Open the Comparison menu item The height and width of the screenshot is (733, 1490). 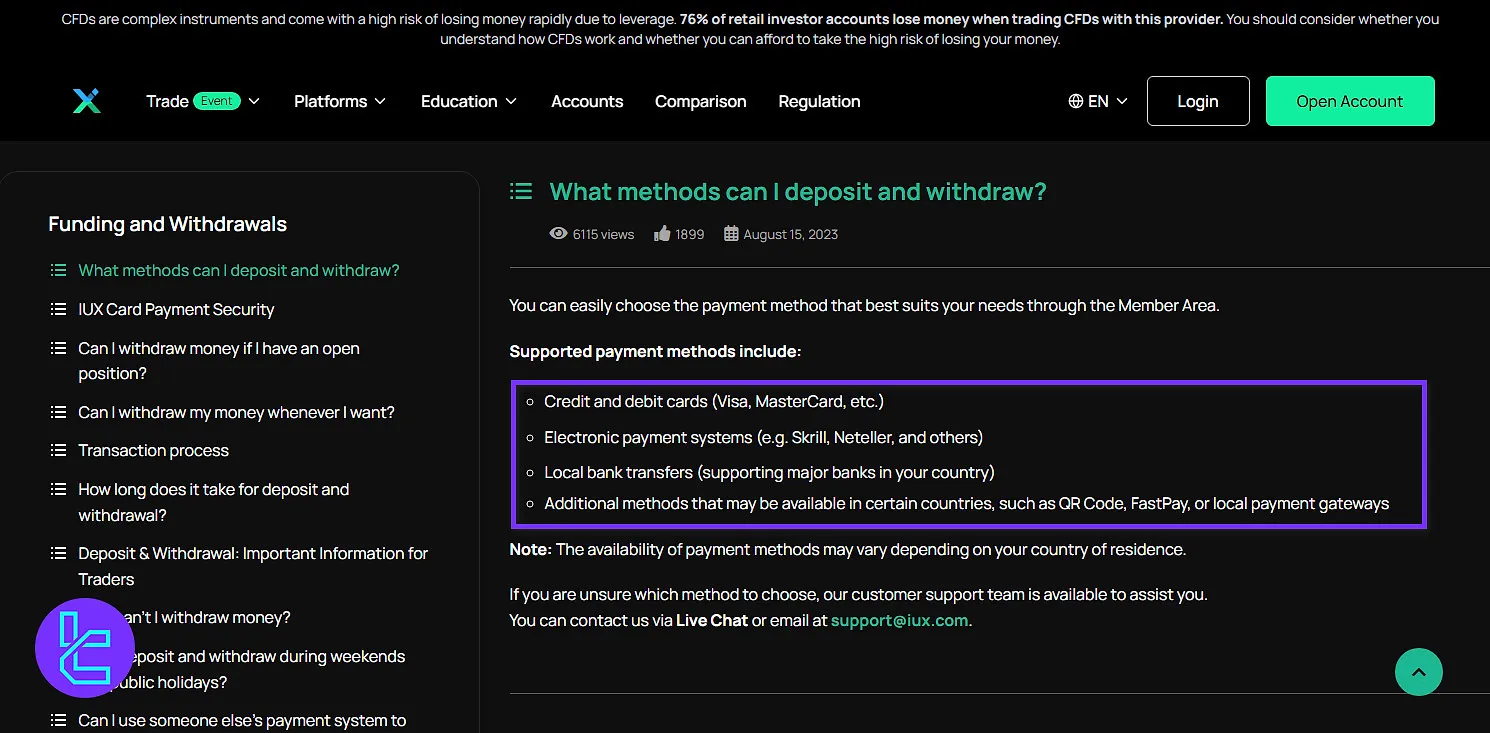[700, 101]
